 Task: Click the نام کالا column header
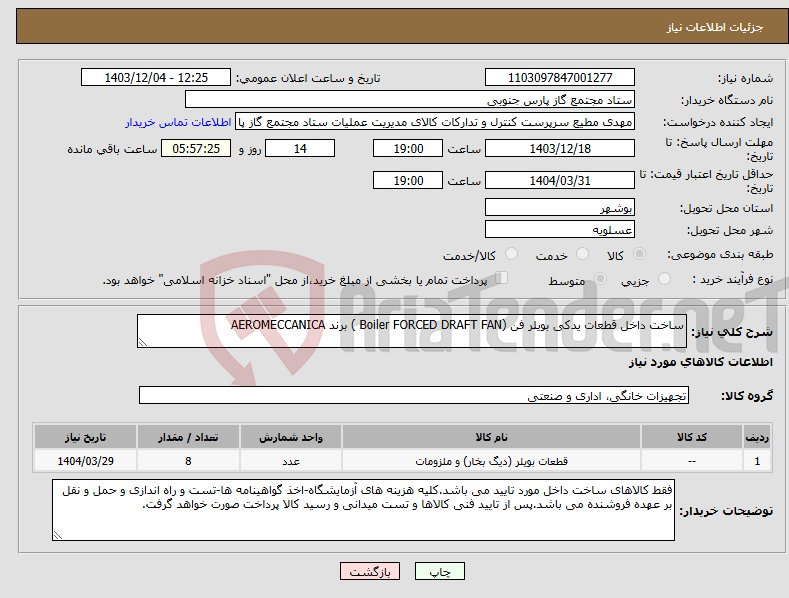tap(491, 437)
